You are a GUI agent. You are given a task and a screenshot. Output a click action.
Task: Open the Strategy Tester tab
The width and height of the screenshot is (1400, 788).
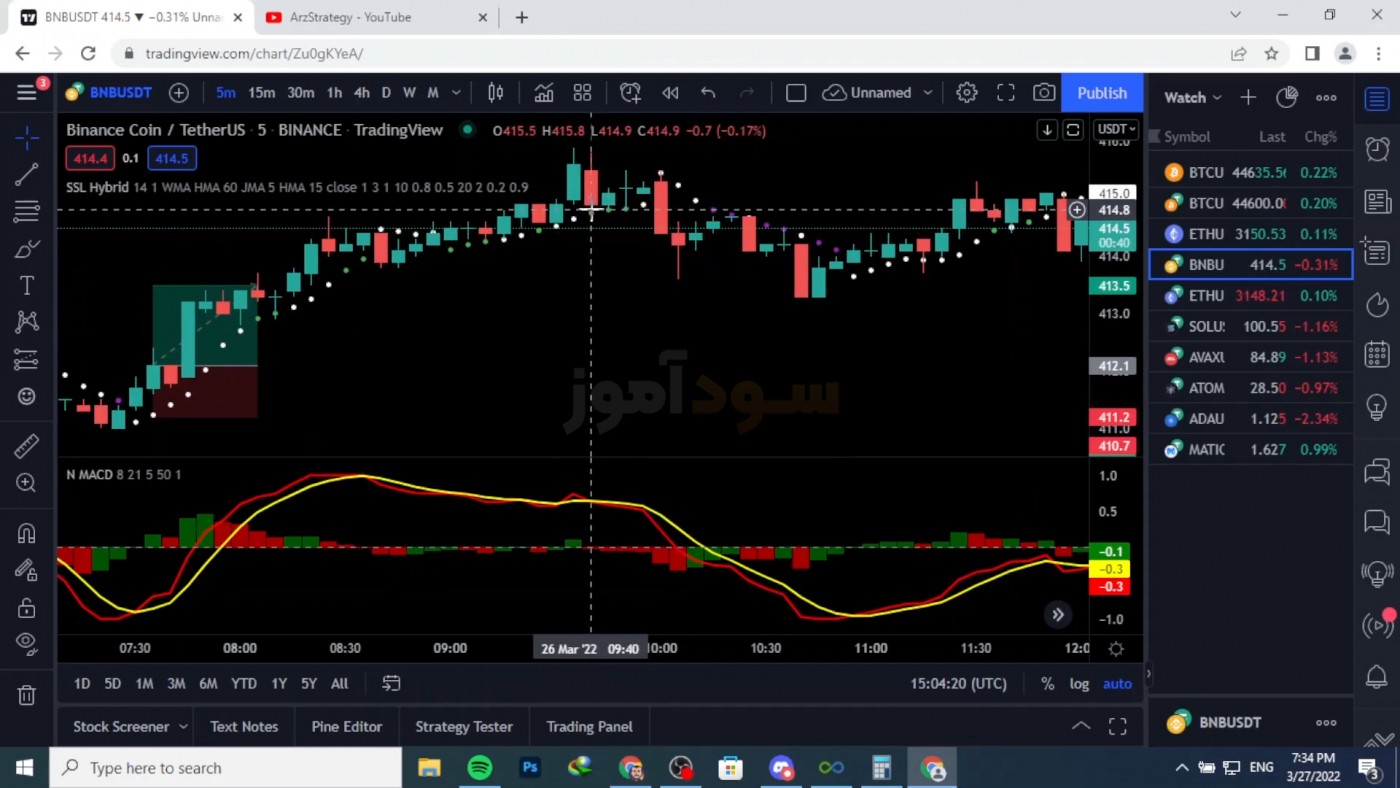tap(464, 726)
